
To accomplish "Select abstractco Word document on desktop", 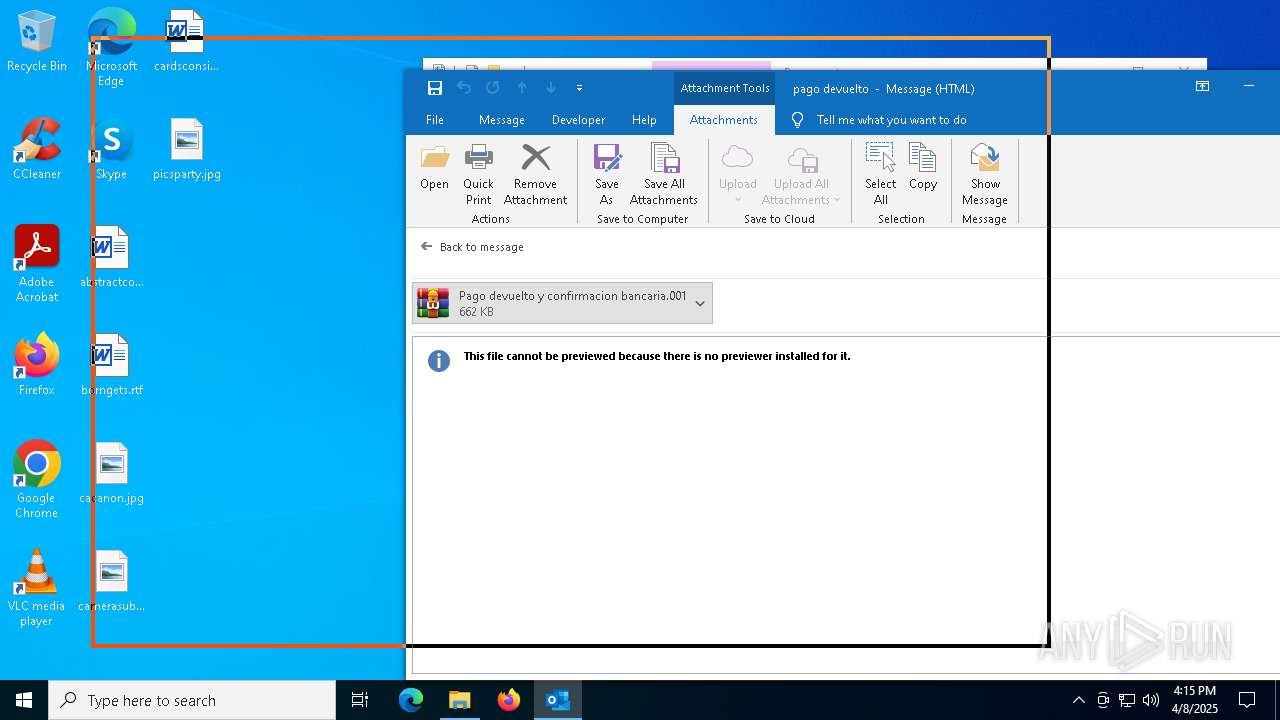I will click(x=111, y=258).
